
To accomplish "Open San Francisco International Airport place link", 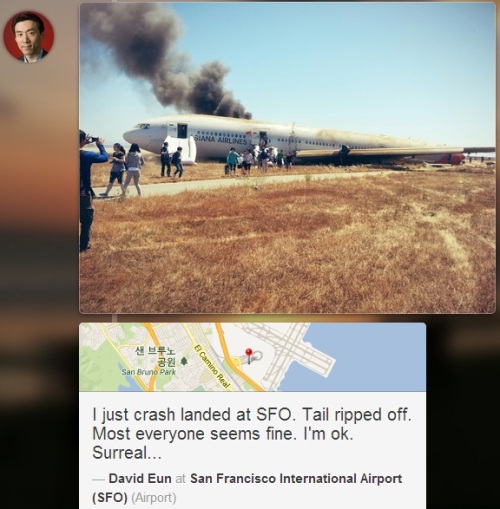I will (247, 488).
